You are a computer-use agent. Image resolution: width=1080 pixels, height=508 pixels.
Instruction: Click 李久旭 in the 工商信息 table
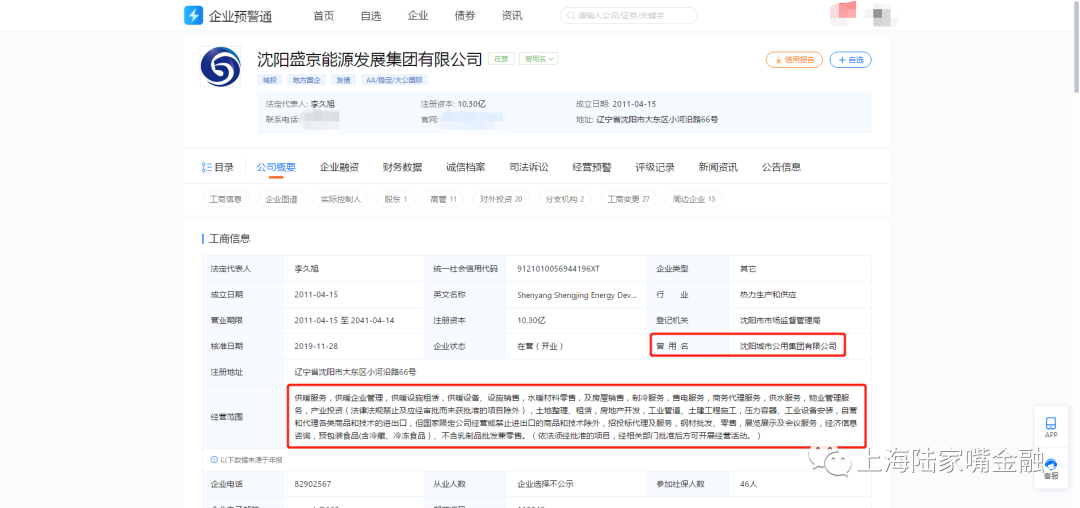pyautogui.click(x=307, y=268)
